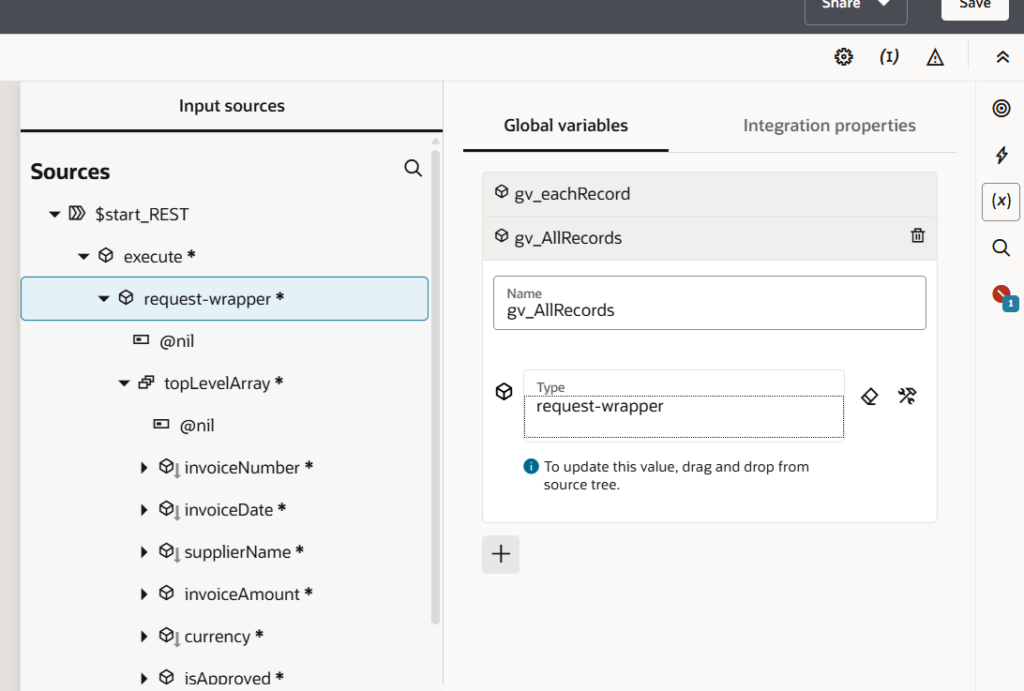
Task: Click the Name field containing gv_AllRecords
Action: tap(709, 303)
